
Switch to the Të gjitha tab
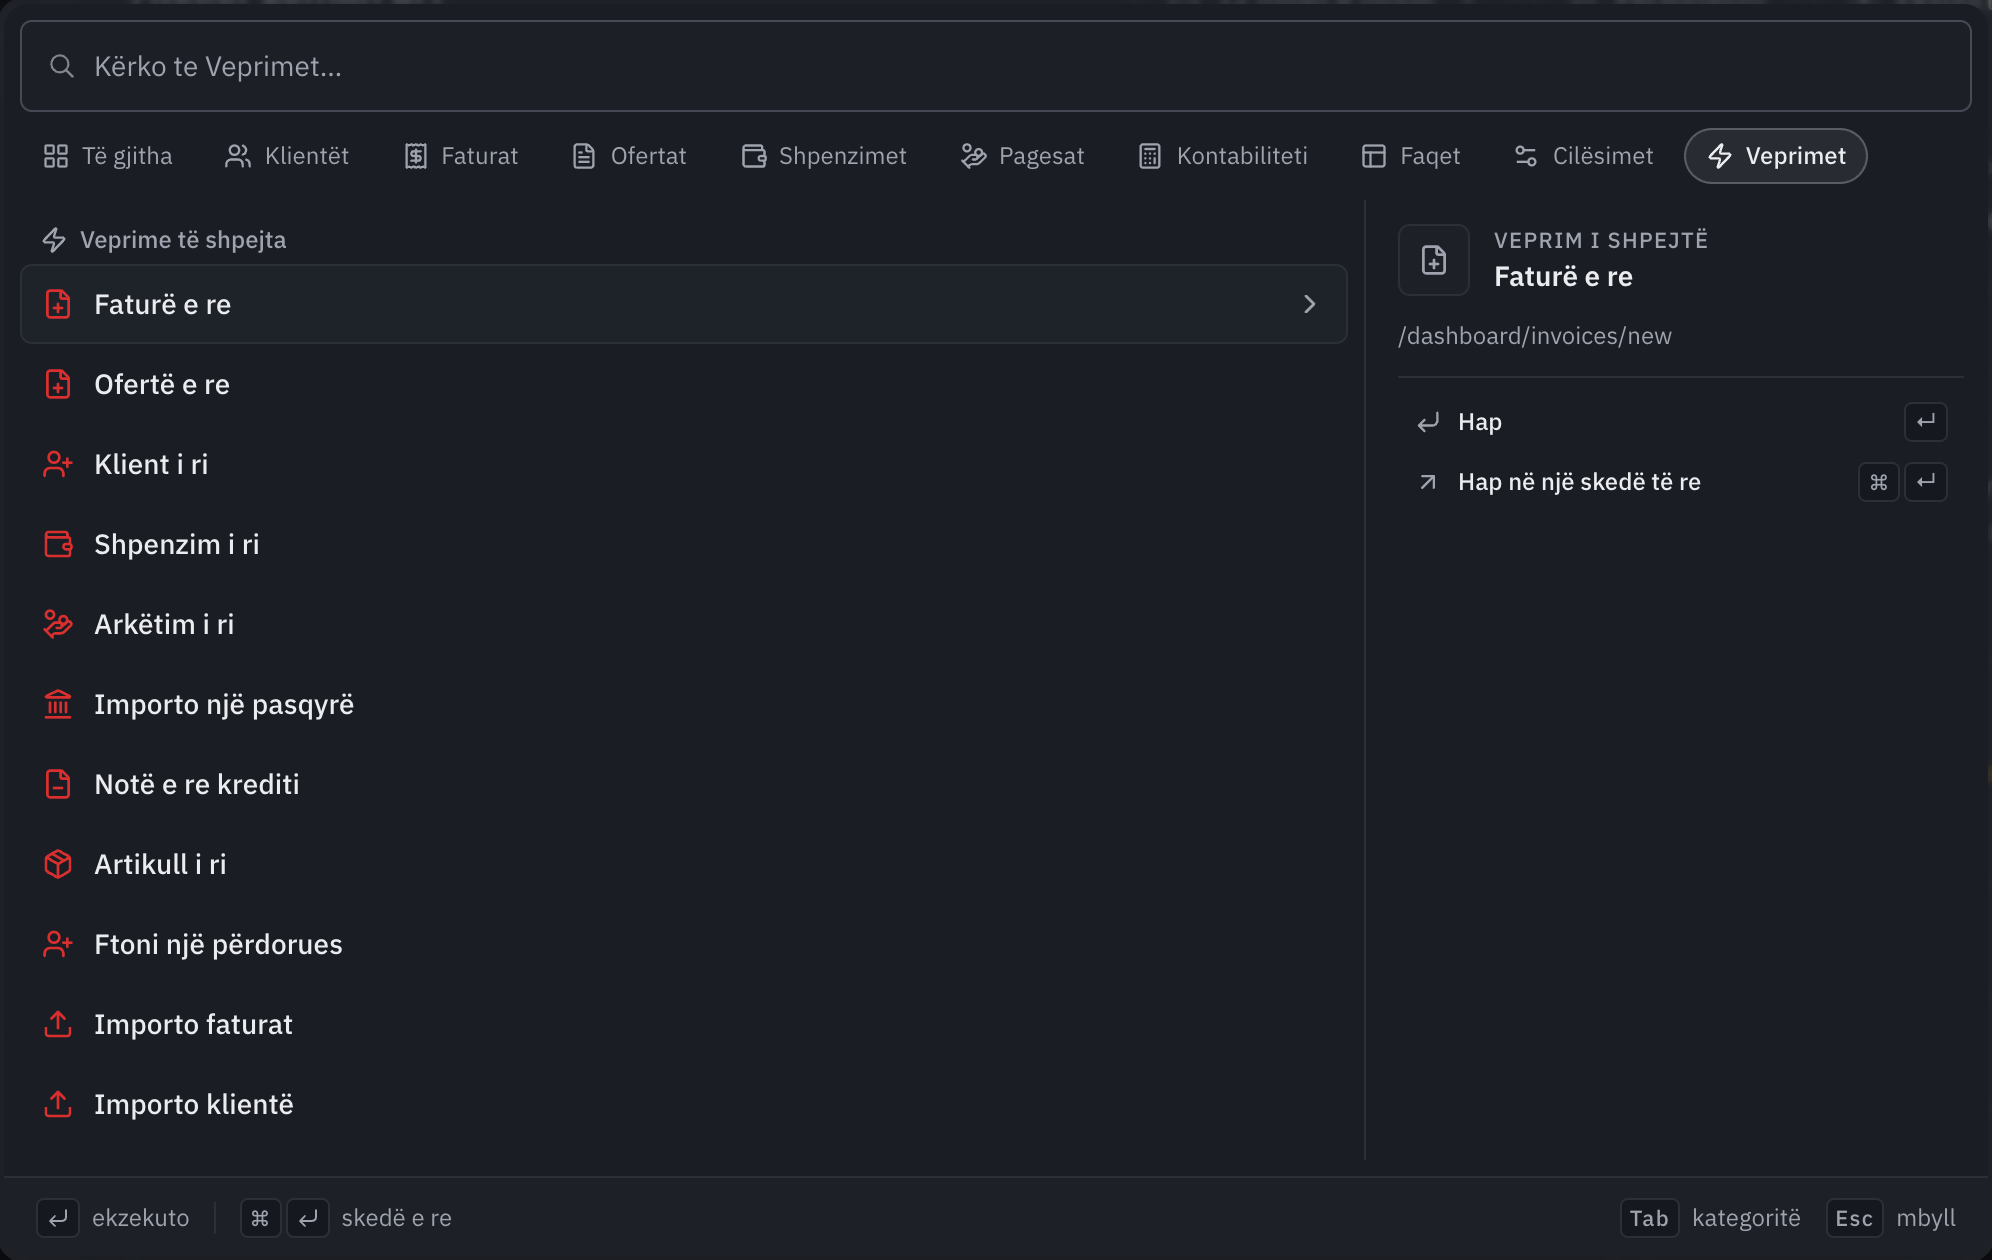[108, 156]
